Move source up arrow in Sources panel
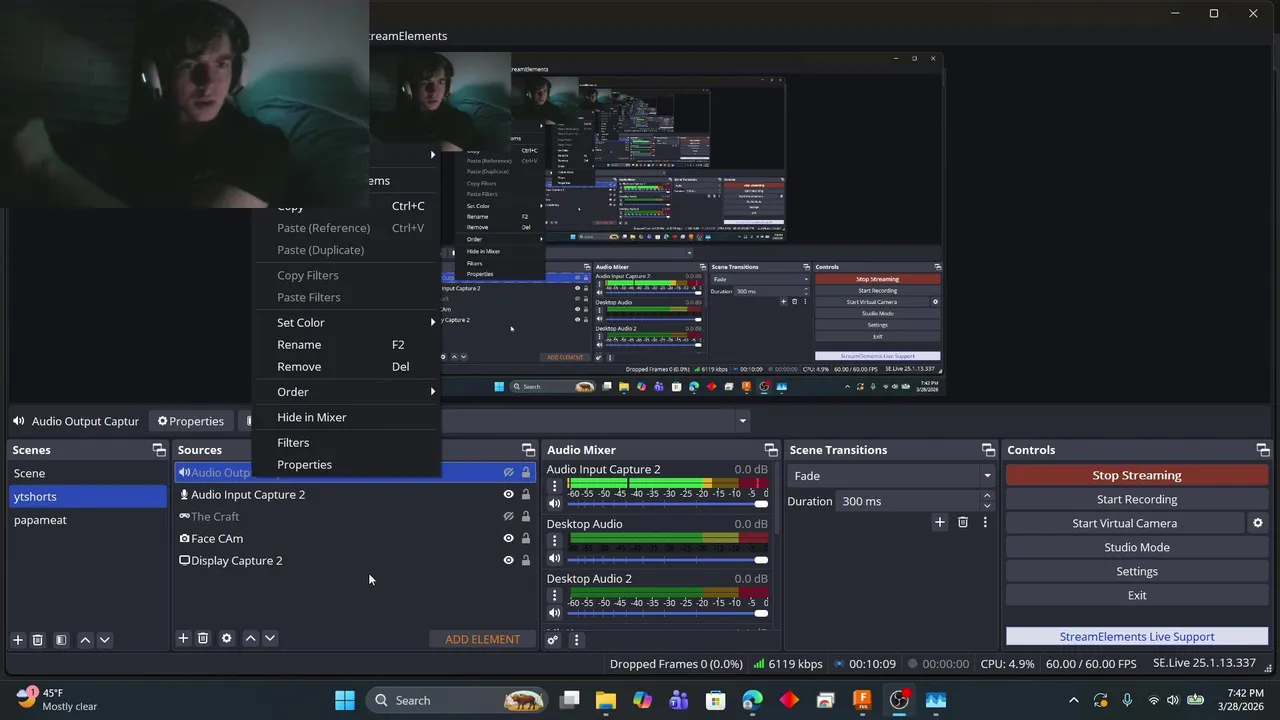The height and width of the screenshot is (720, 1280). coord(251,638)
